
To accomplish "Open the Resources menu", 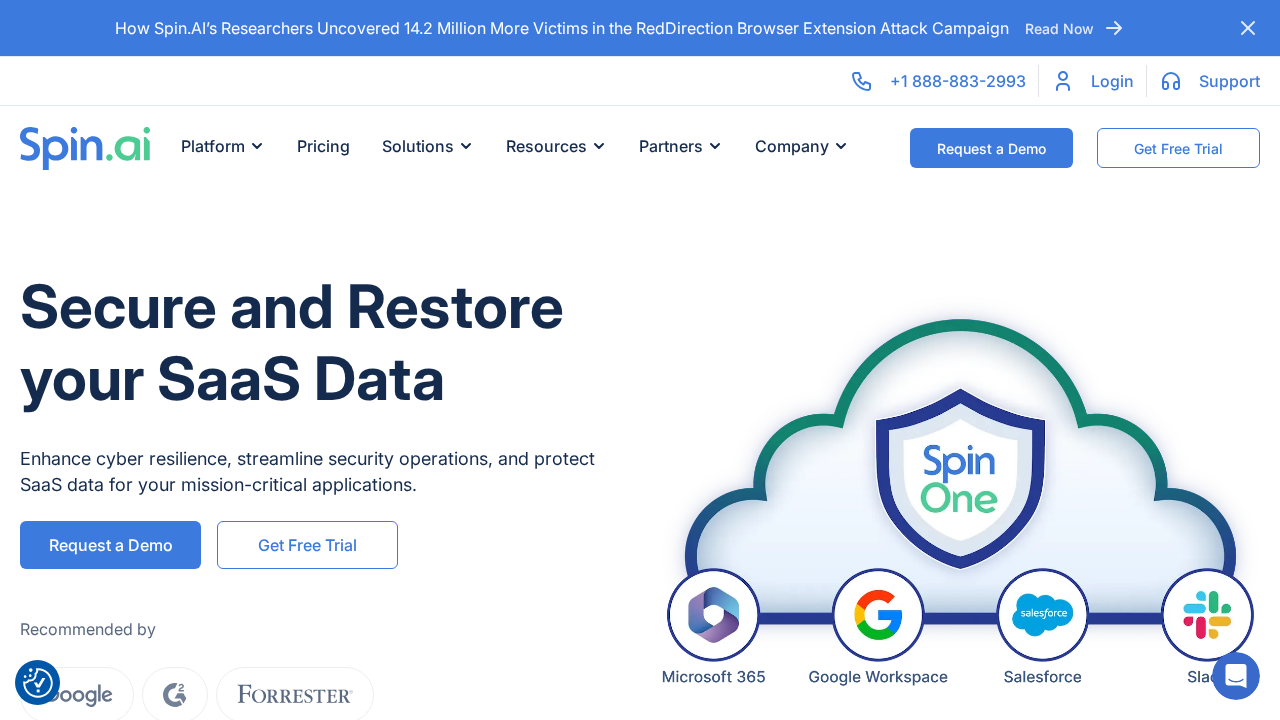I will pos(555,146).
